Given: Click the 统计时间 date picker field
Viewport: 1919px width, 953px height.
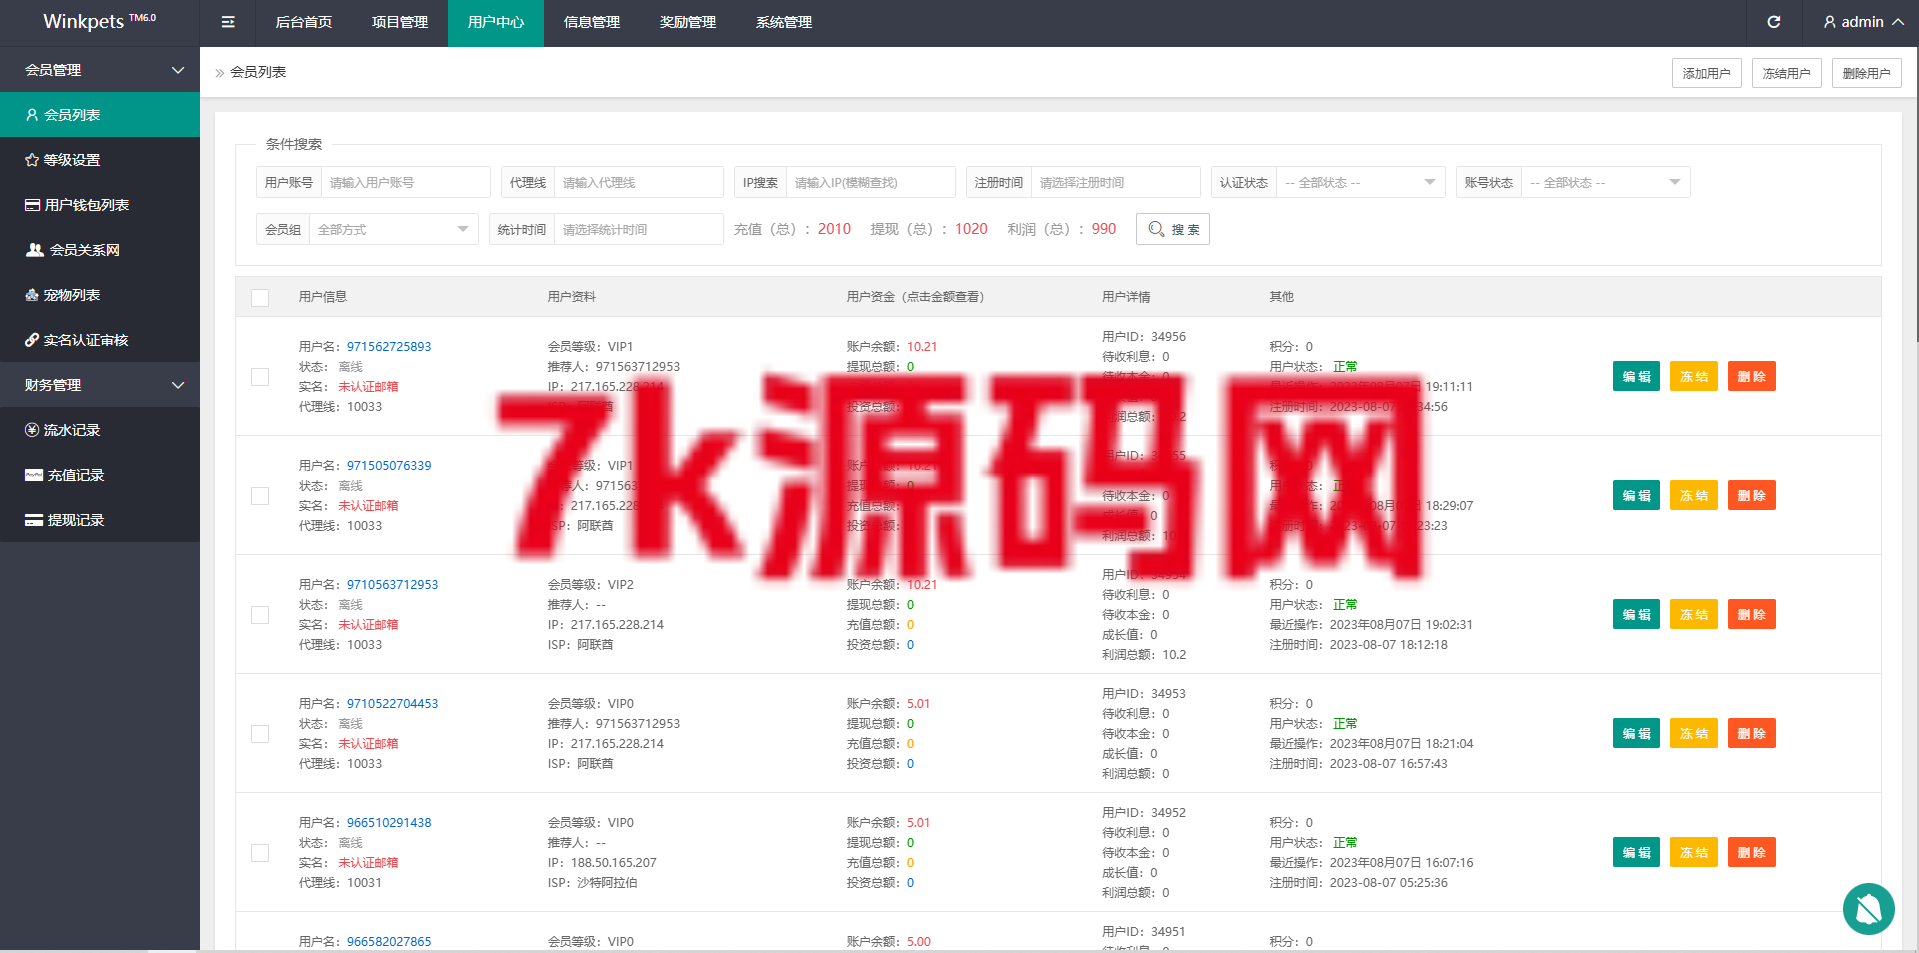Looking at the screenshot, I should click(x=638, y=229).
